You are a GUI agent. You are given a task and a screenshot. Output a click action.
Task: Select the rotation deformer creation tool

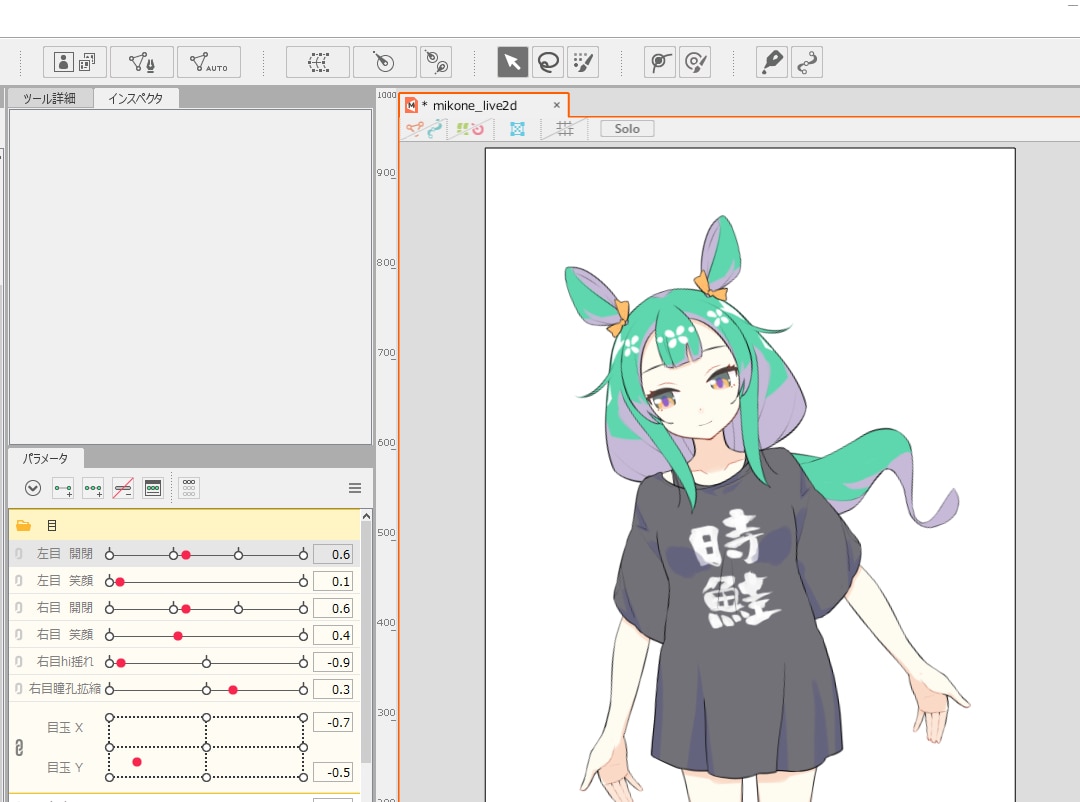384,62
